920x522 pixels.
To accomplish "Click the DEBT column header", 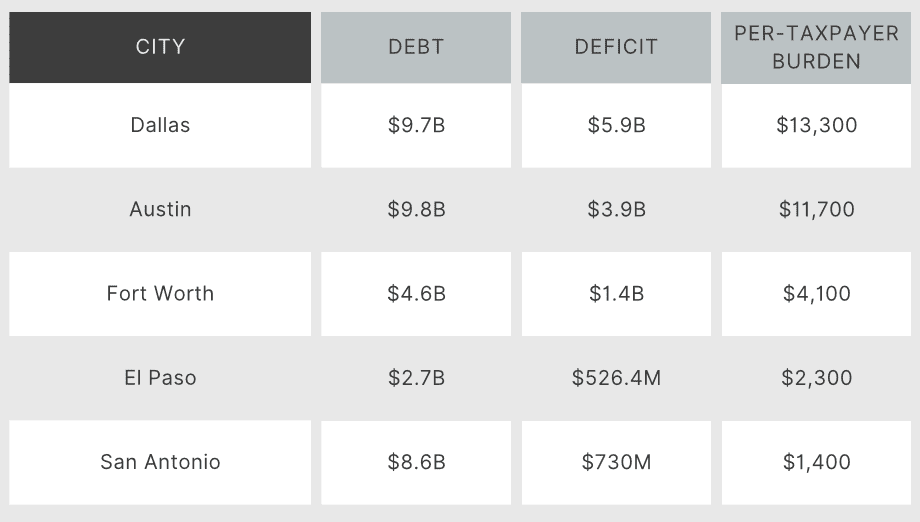I will [x=416, y=47].
